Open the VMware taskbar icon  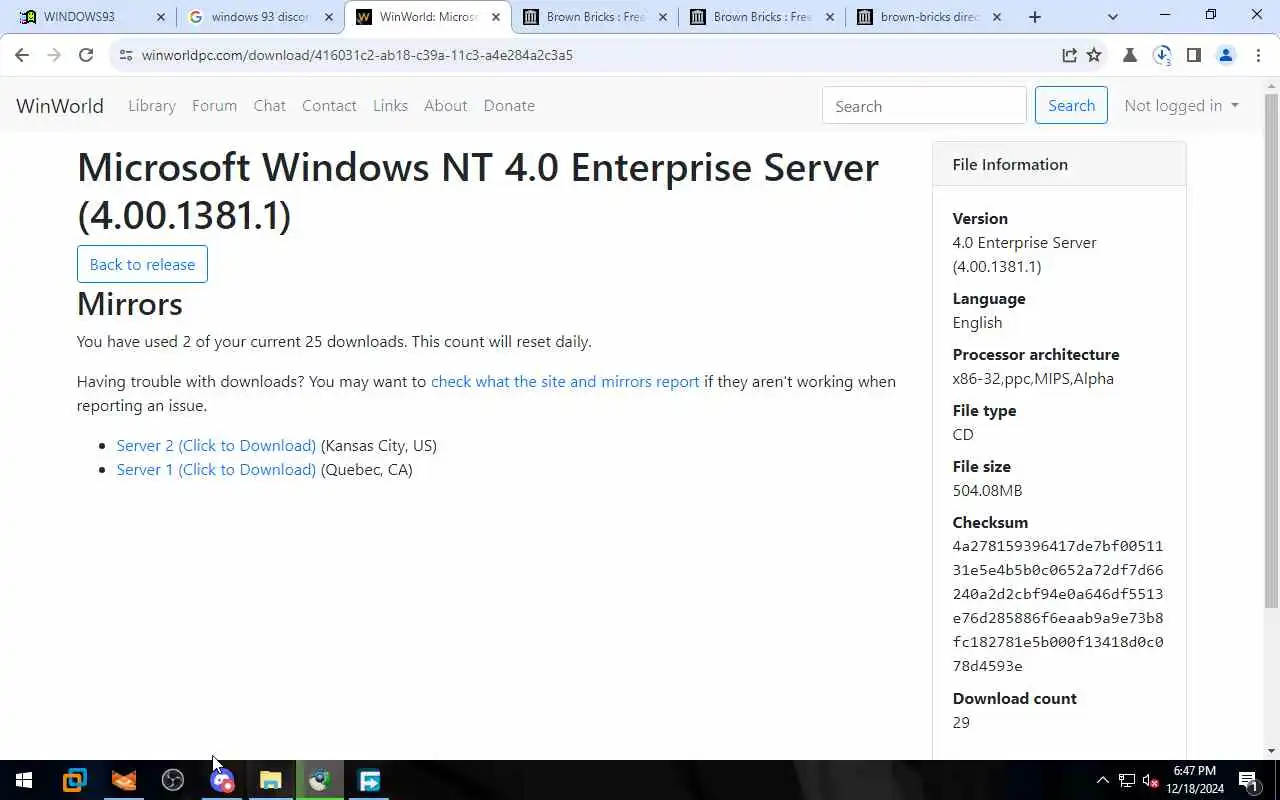[75, 780]
